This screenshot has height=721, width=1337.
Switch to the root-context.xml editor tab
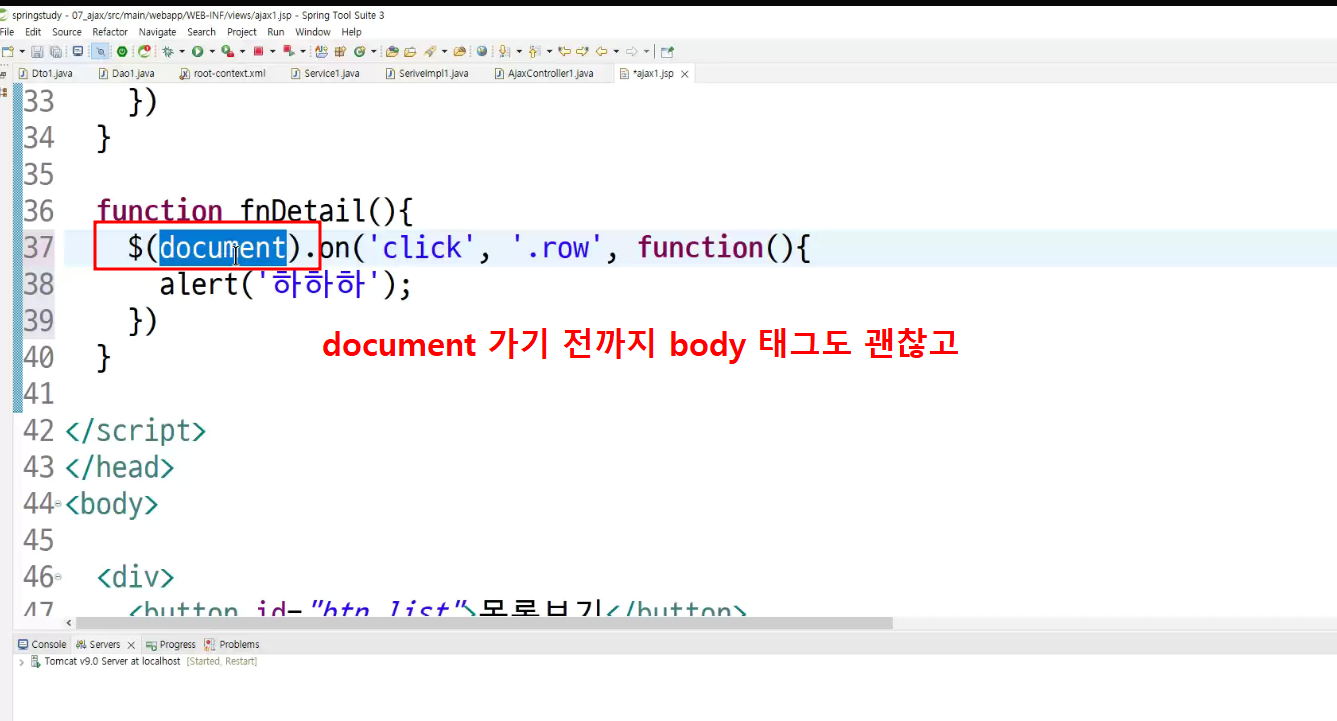(x=222, y=73)
